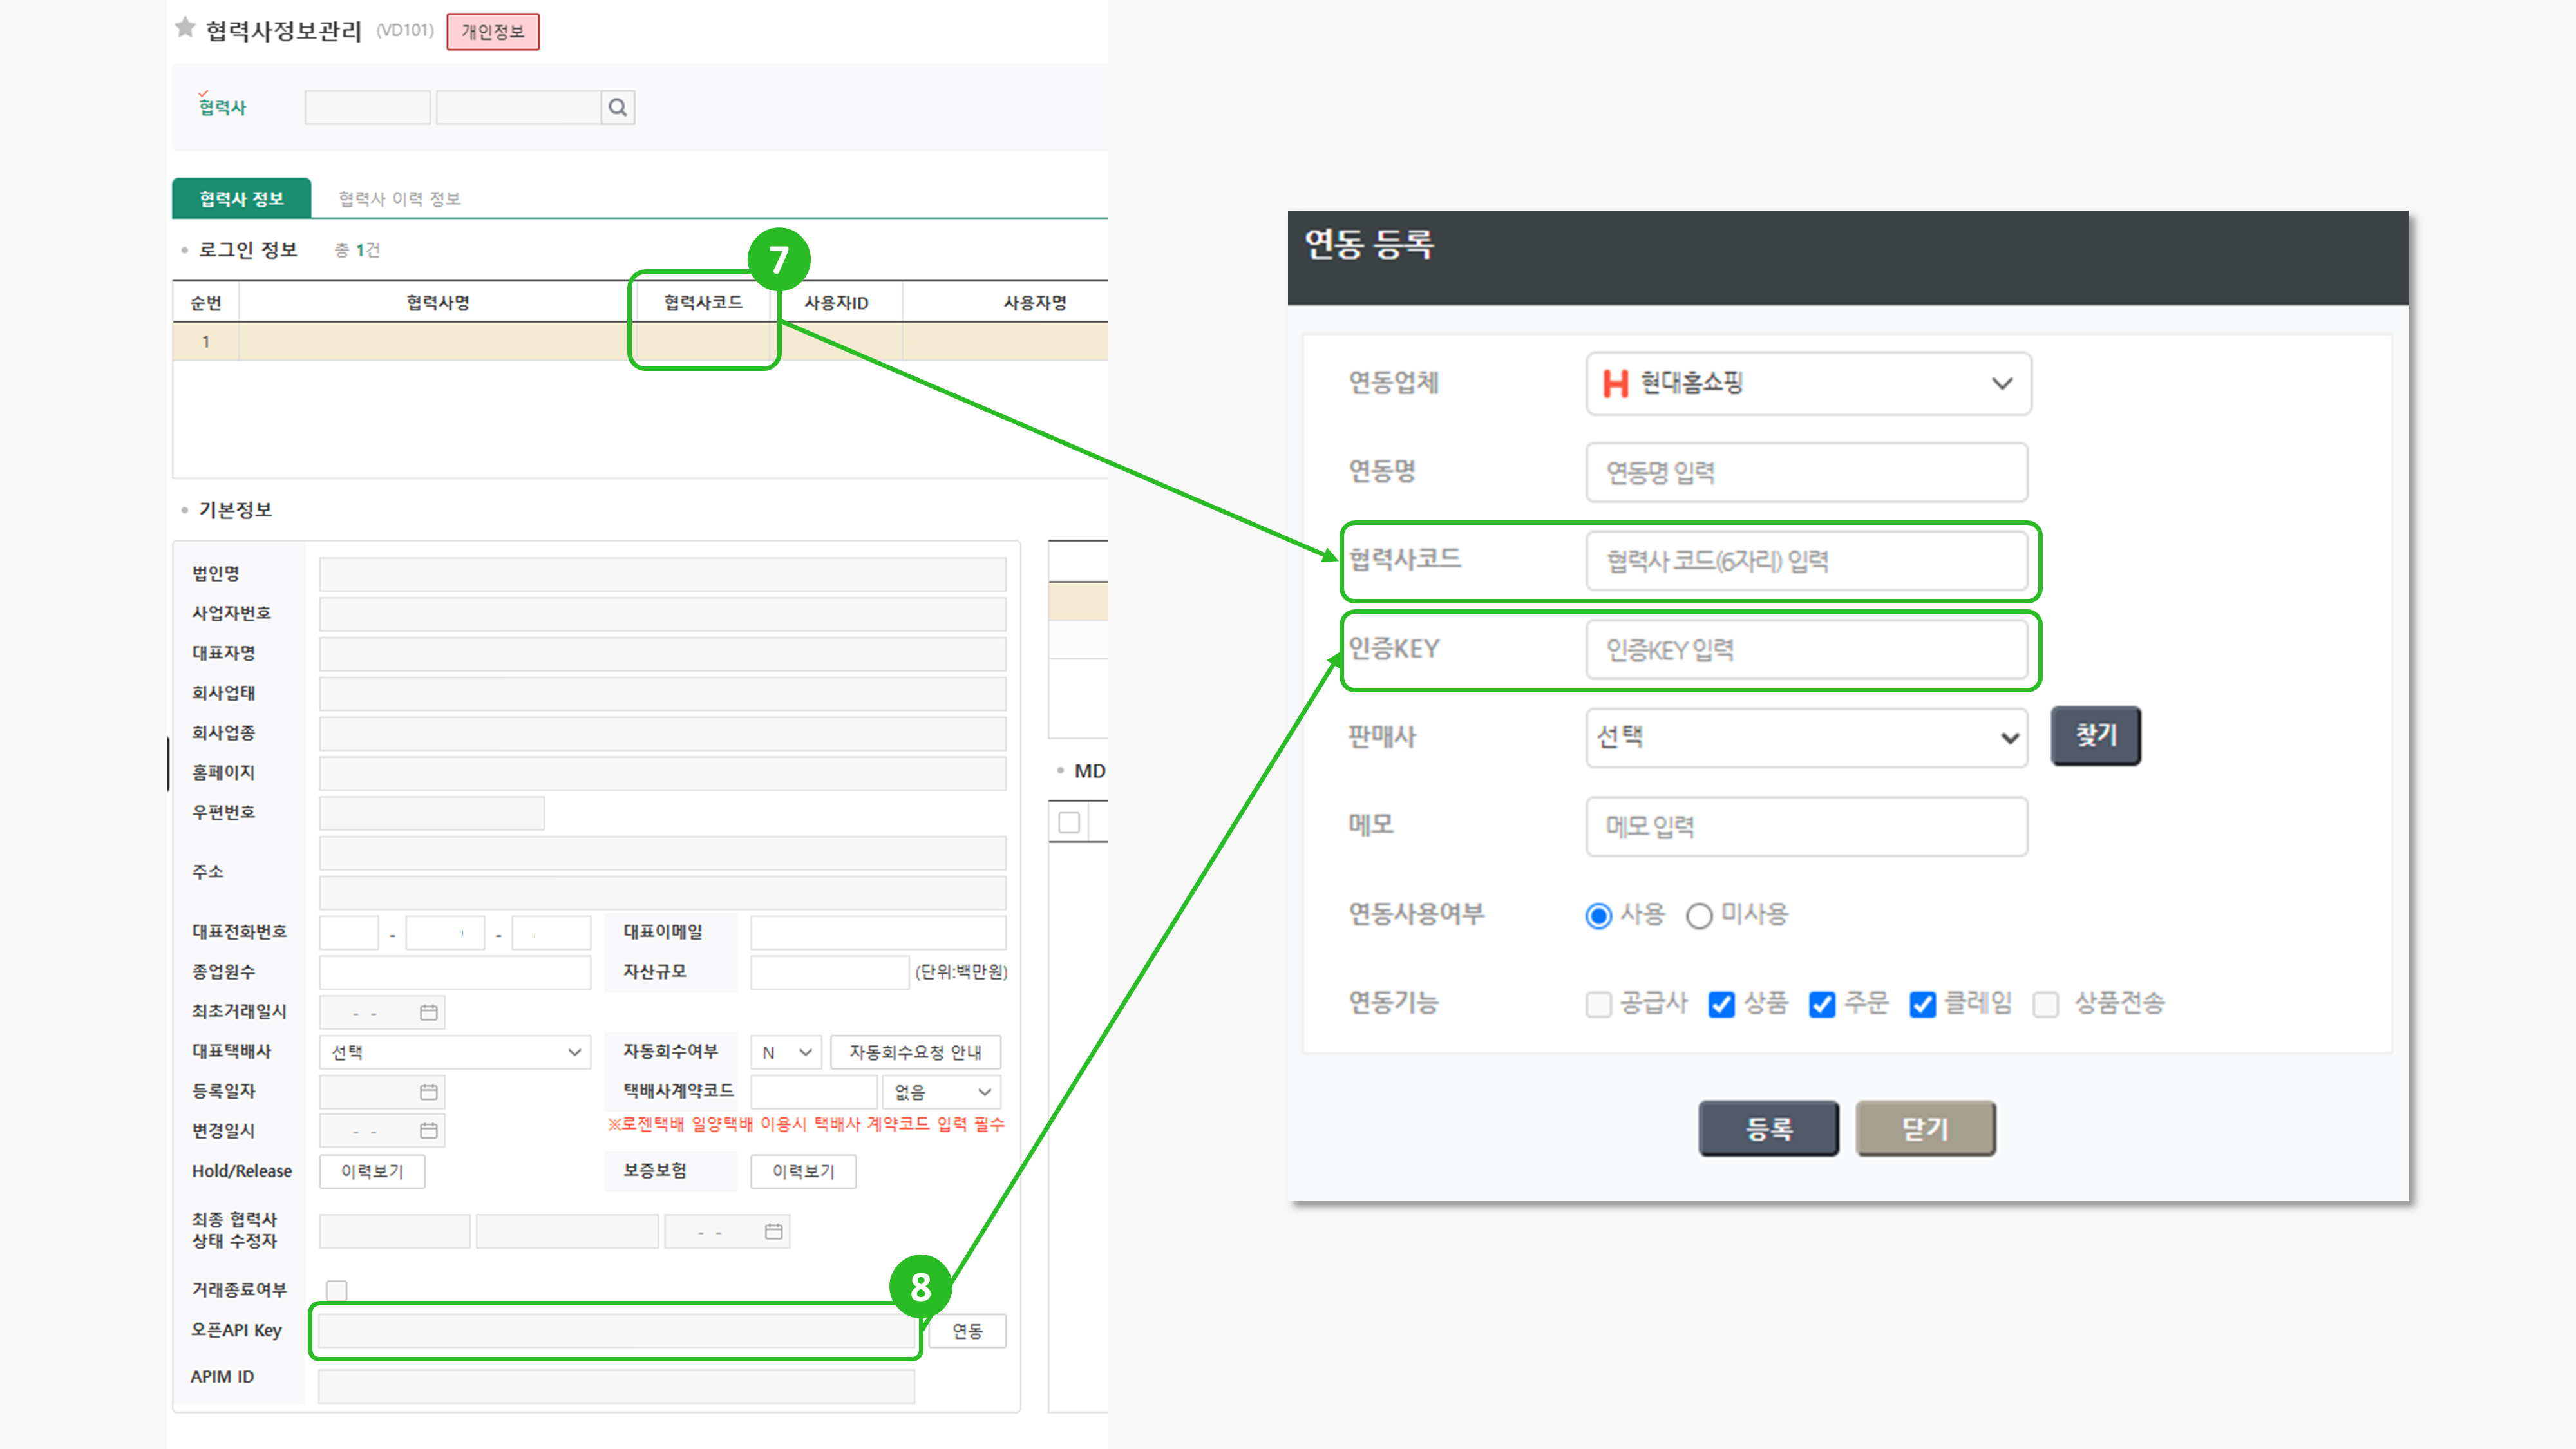Uncheck the 상품 integration checkbox
2576x1449 pixels.
tap(1721, 1004)
